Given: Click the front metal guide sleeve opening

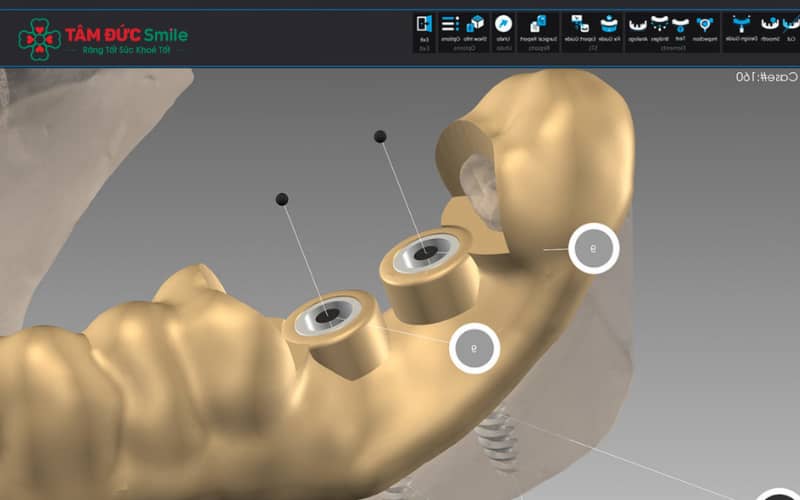Looking at the screenshot, I should click(328, 316).
